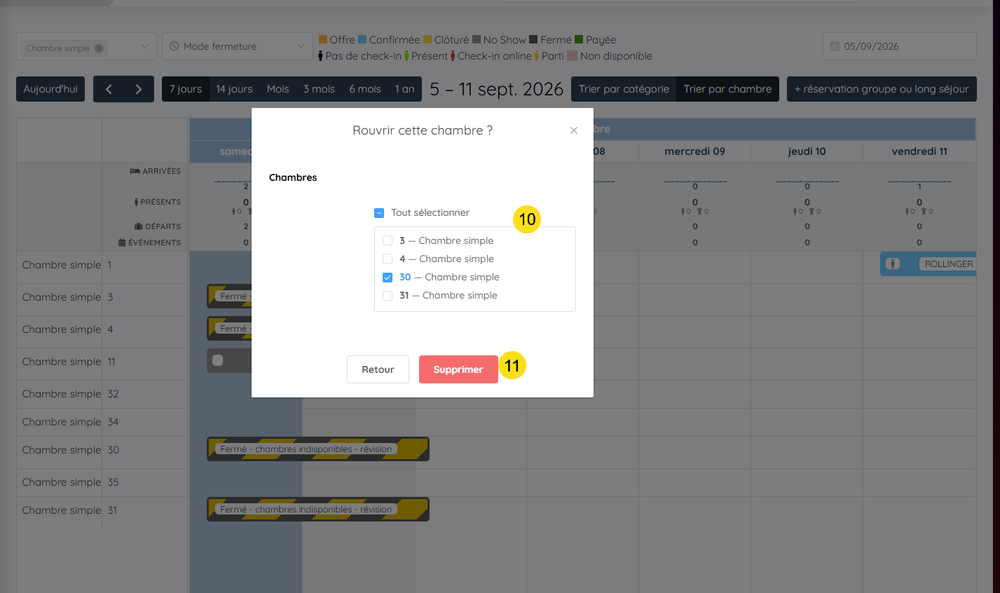The width and height of the screenshot is (1000, 593).
Task: Click the DÉPARTS suitcase icon
Action: (x=138, y=226)
